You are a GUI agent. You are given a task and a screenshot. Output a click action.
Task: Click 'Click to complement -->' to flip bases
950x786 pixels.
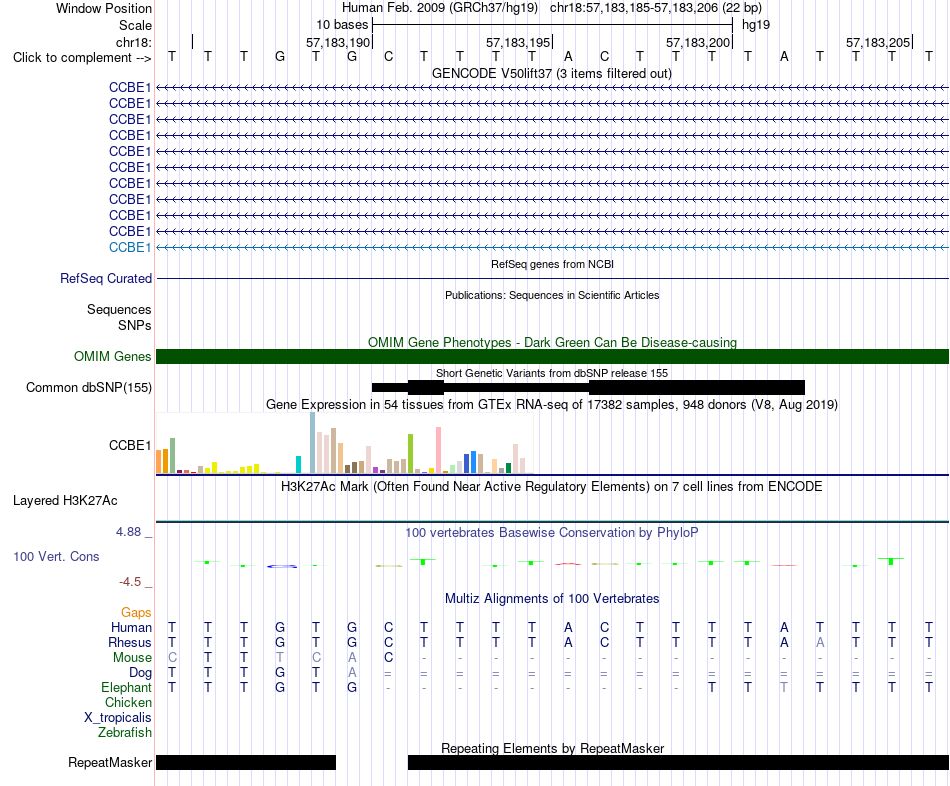(82, 58)
